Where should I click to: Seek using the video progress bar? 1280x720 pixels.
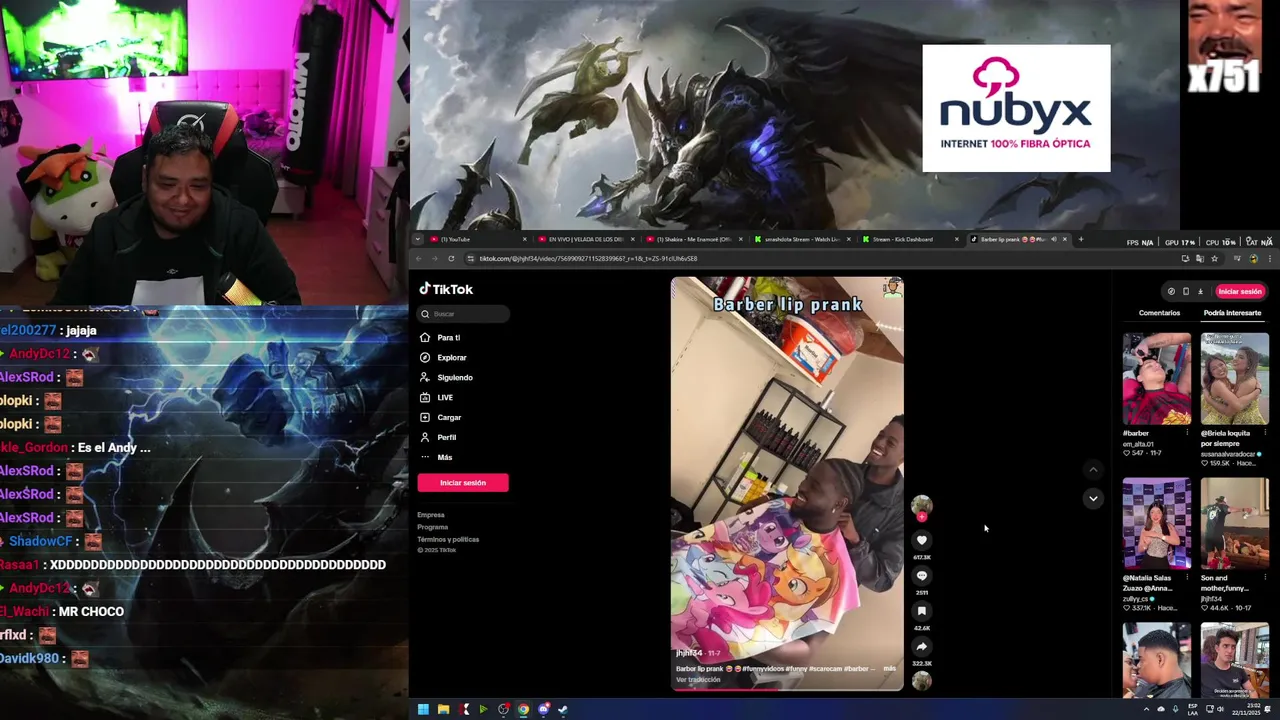point(787,689)
